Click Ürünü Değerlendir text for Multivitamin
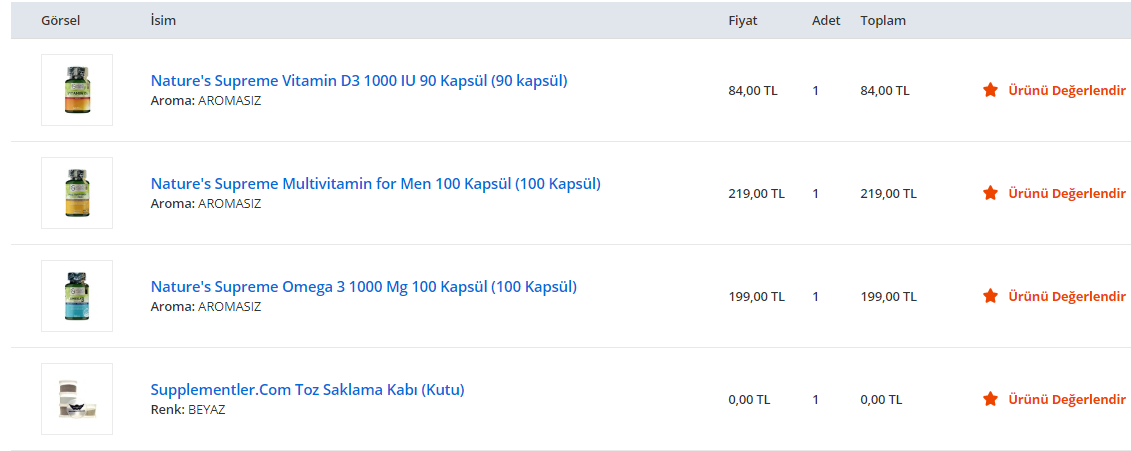This screenshot has height=451, width=1131. 1066,193
